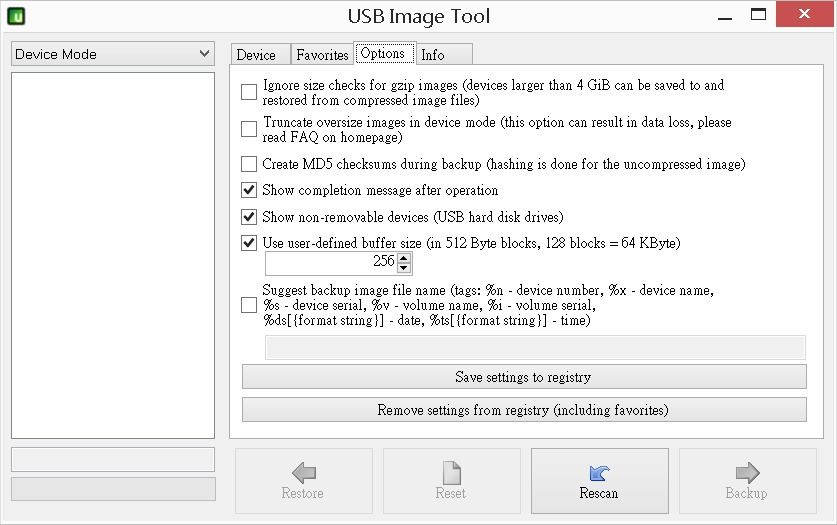
Task: Enable truncate oversize images option
Action: [249, 129]
